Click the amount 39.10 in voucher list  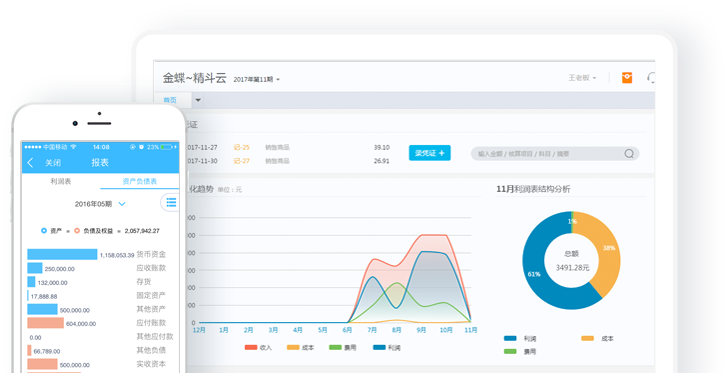tap(382, 147)
